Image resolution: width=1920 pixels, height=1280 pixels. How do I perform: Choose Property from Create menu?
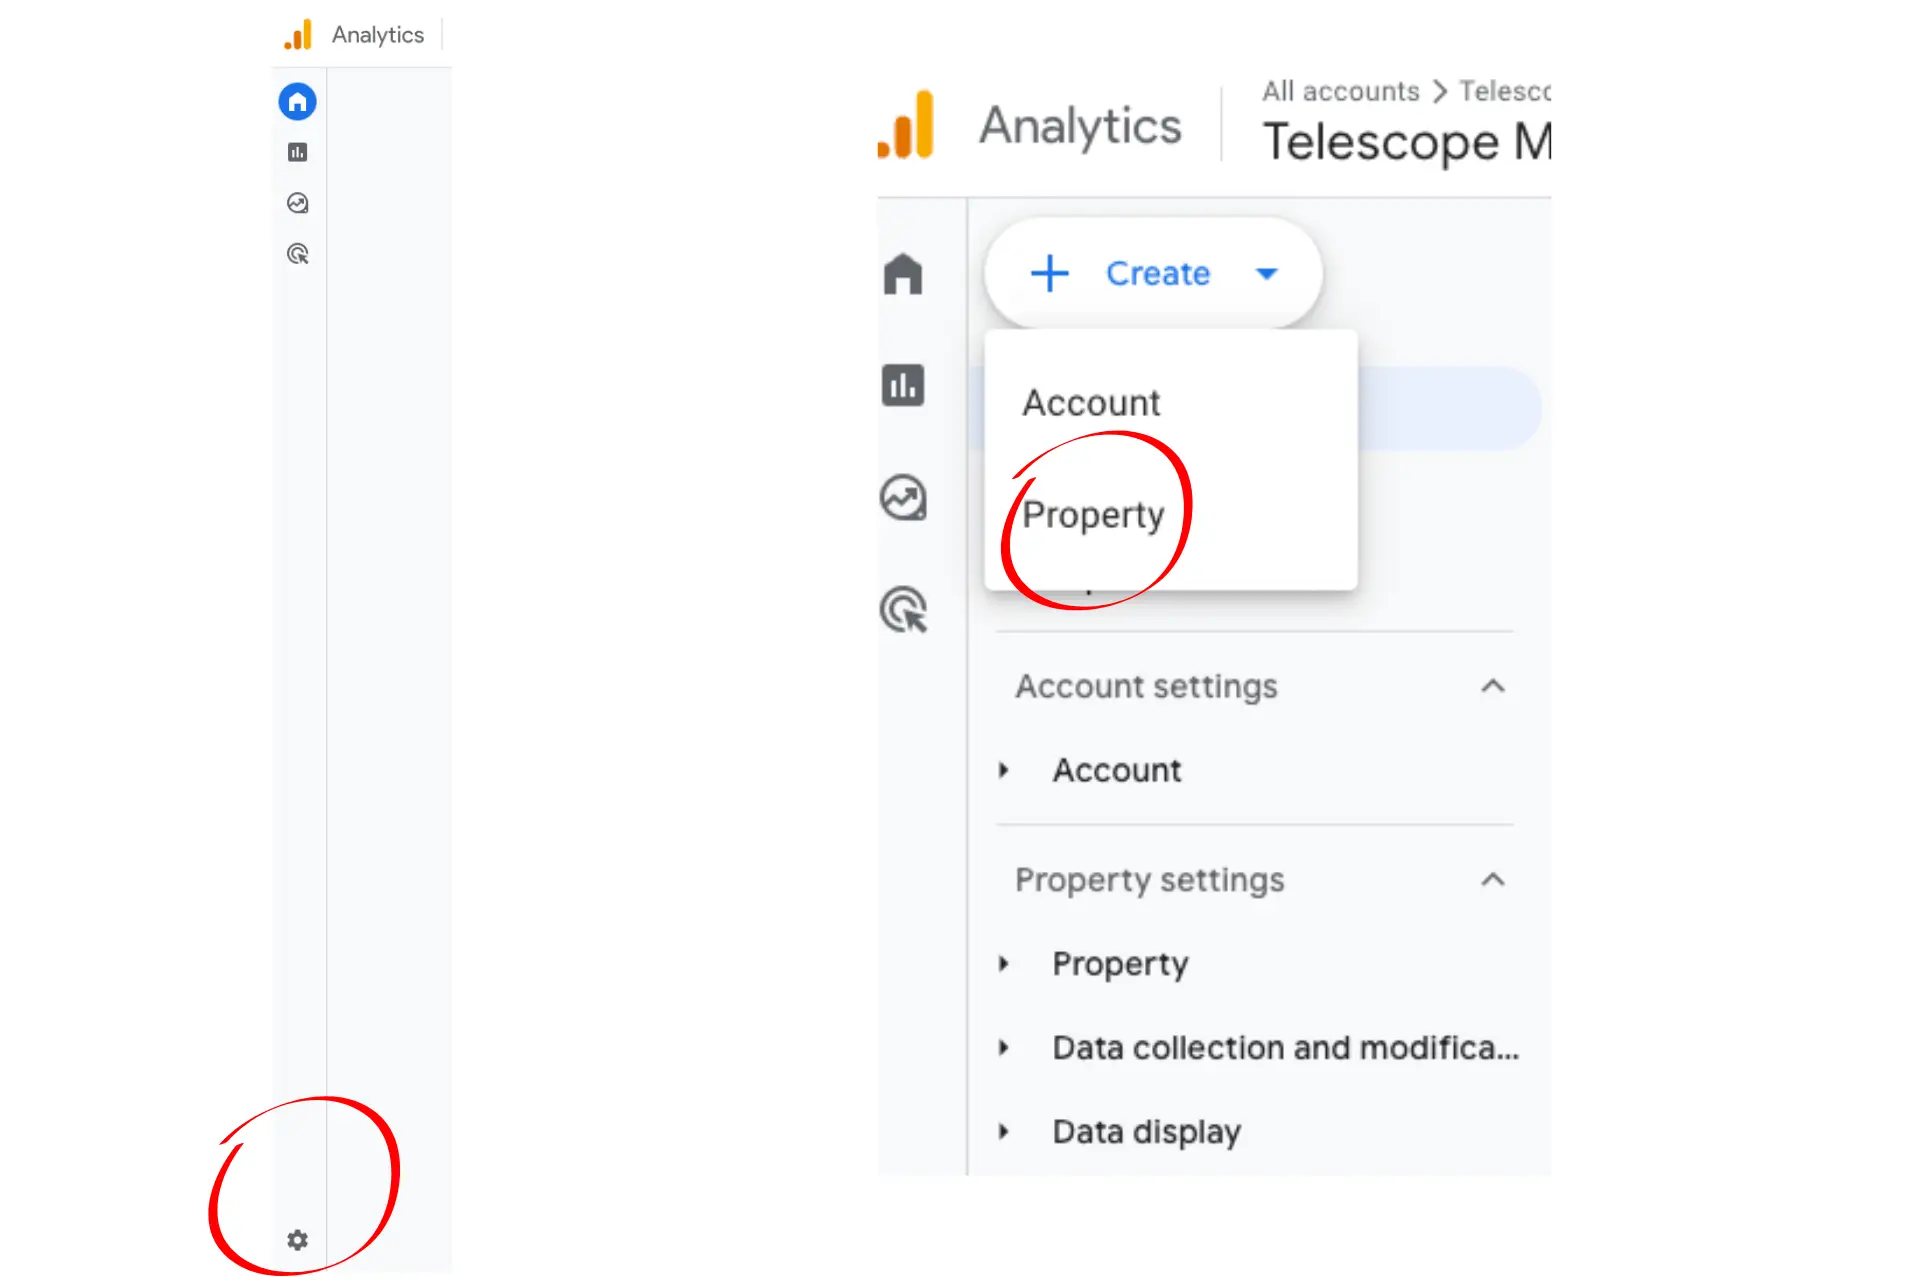point(1171,515)
